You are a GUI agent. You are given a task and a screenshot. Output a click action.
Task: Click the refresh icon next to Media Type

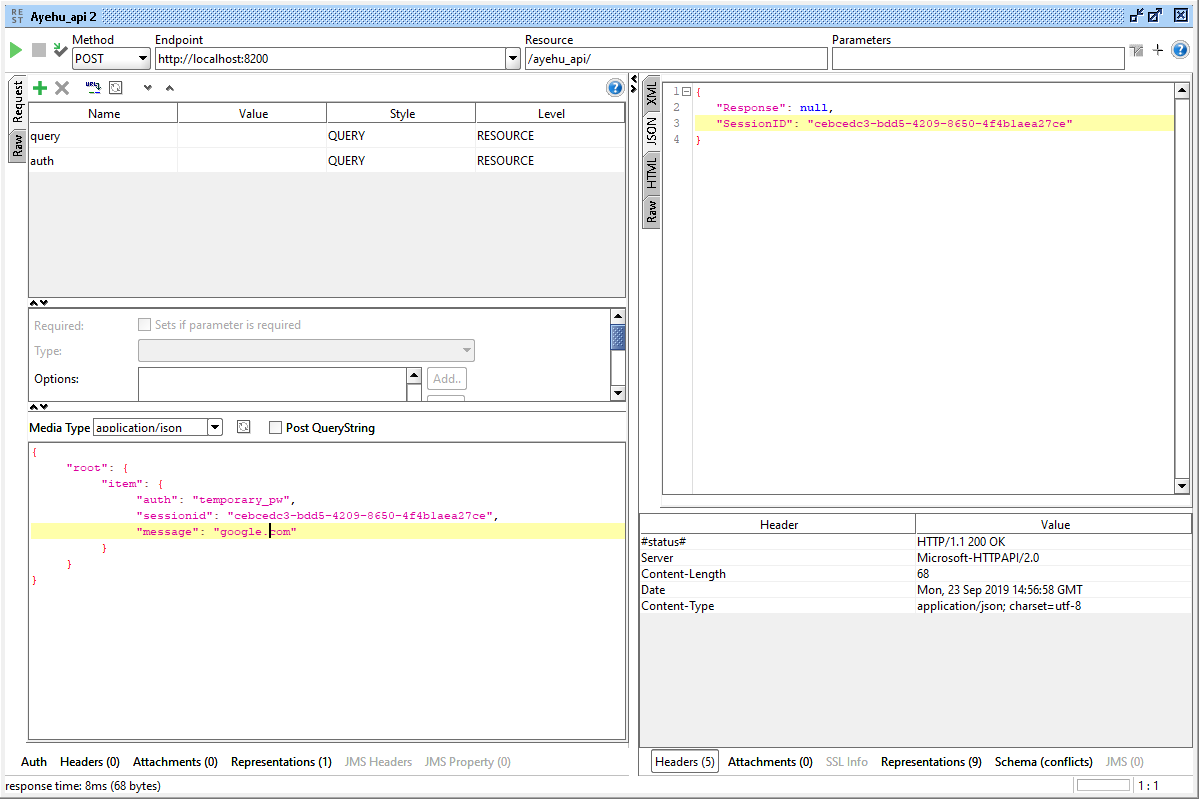243,427
